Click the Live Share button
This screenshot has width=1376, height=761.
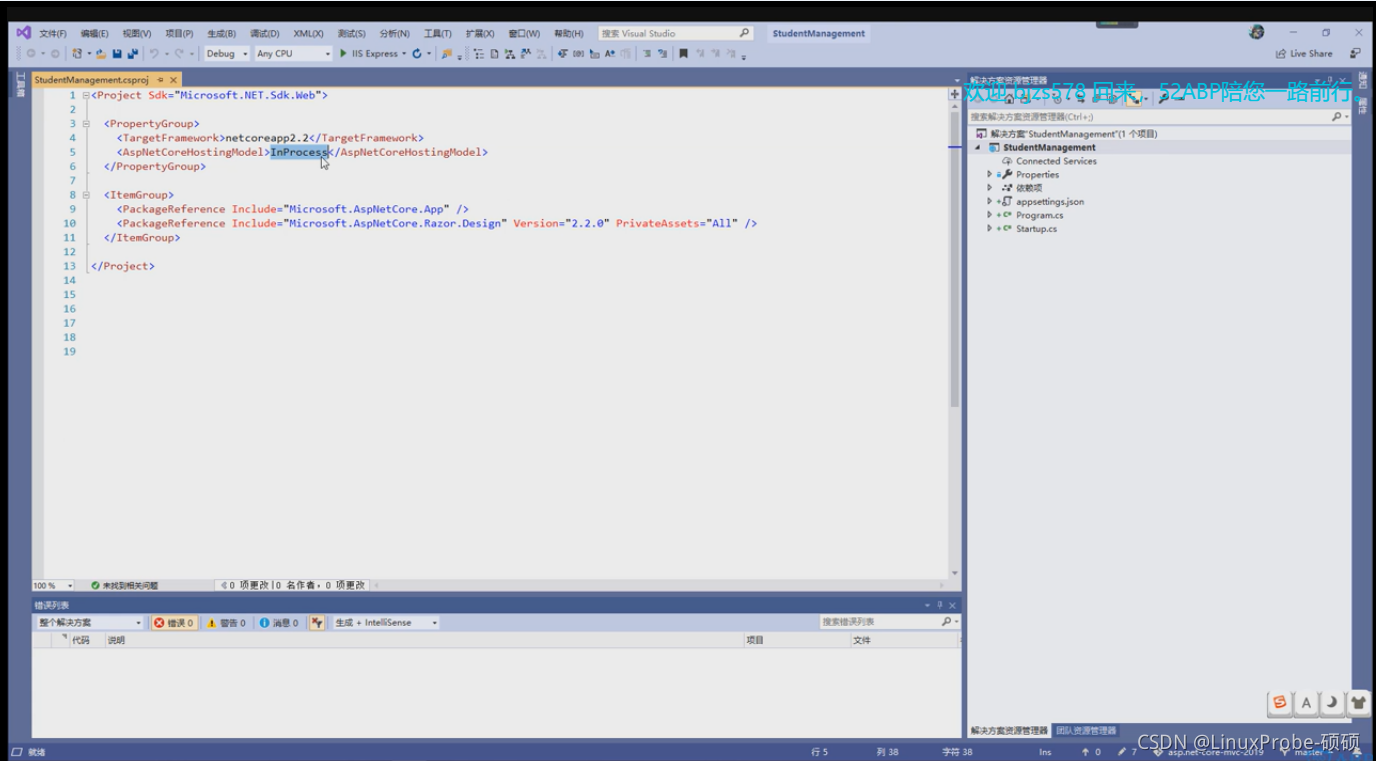(1303, 54)
